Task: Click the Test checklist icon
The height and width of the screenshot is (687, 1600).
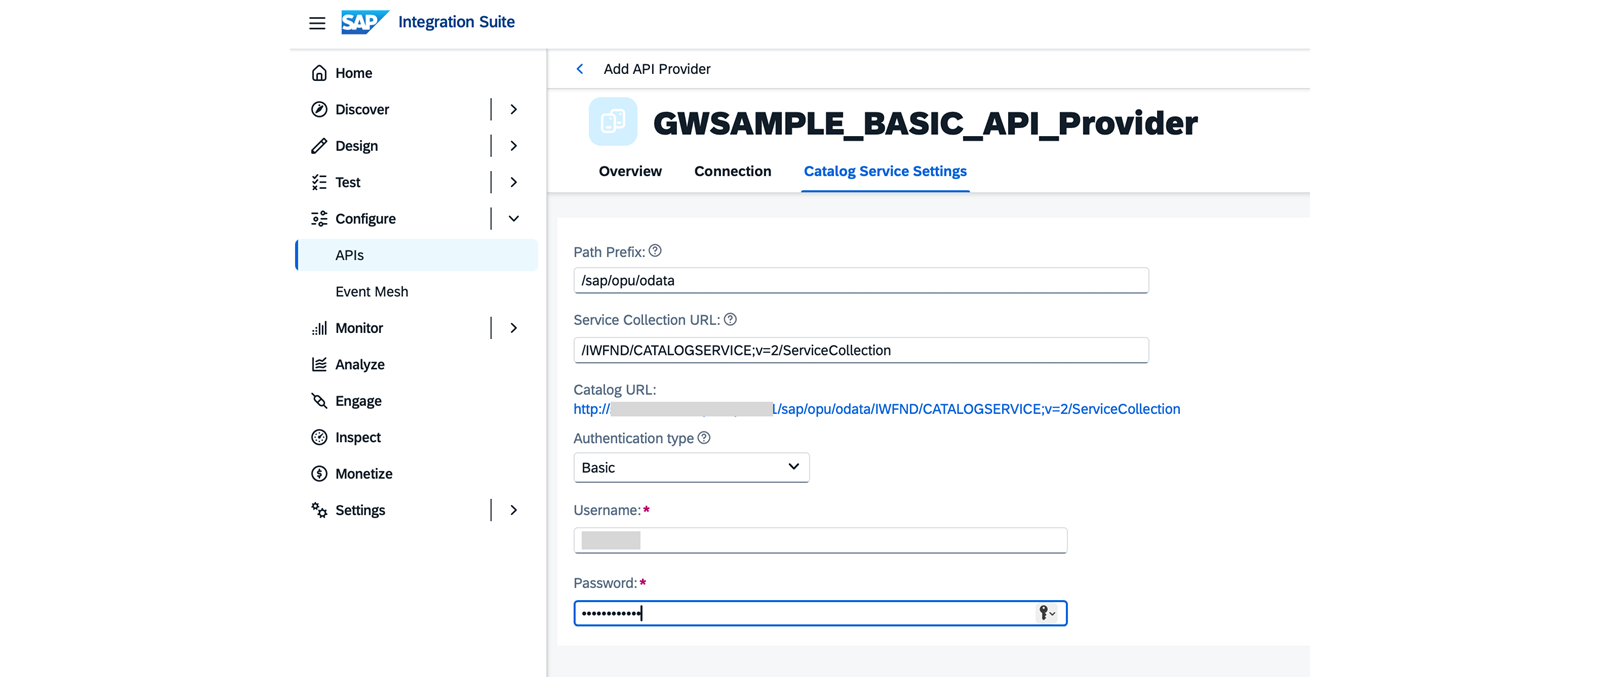Action: coord(319,182)
